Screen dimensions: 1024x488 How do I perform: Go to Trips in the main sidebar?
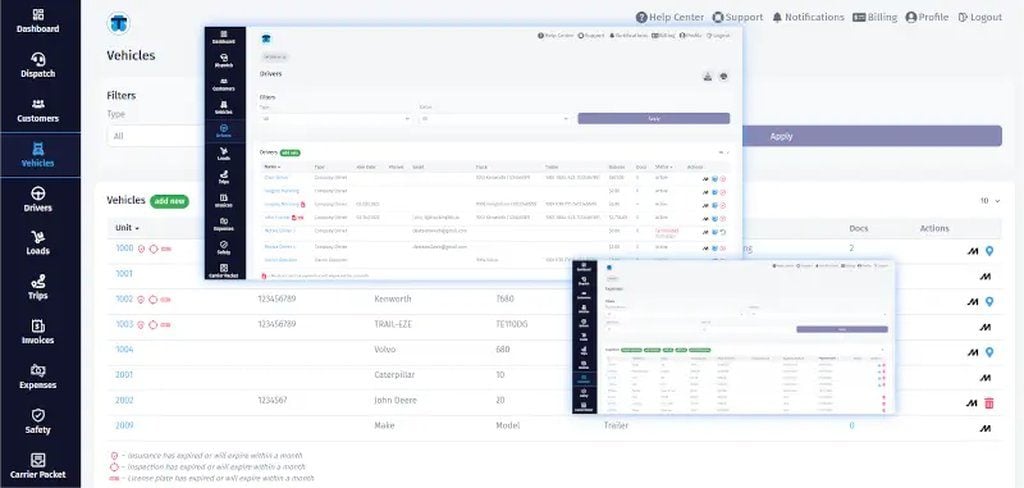pyautogui.click(x=38, y=287)
